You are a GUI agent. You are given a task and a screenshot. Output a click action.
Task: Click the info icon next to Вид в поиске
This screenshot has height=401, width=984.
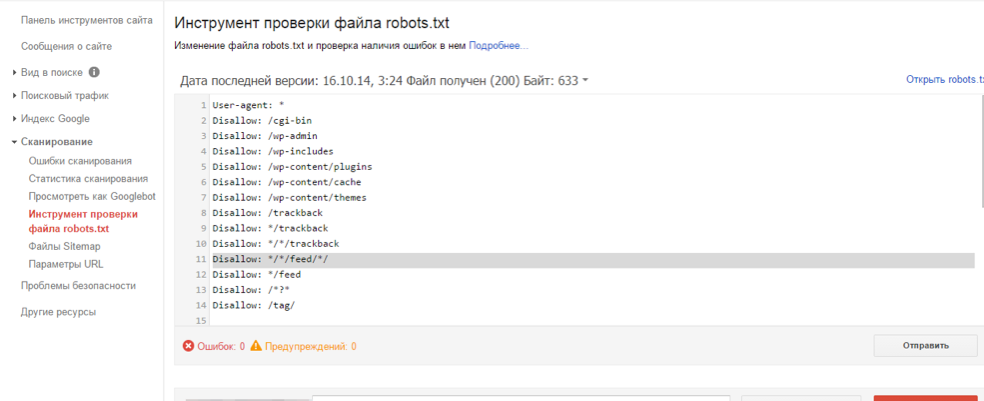click(x=94, y=72)
